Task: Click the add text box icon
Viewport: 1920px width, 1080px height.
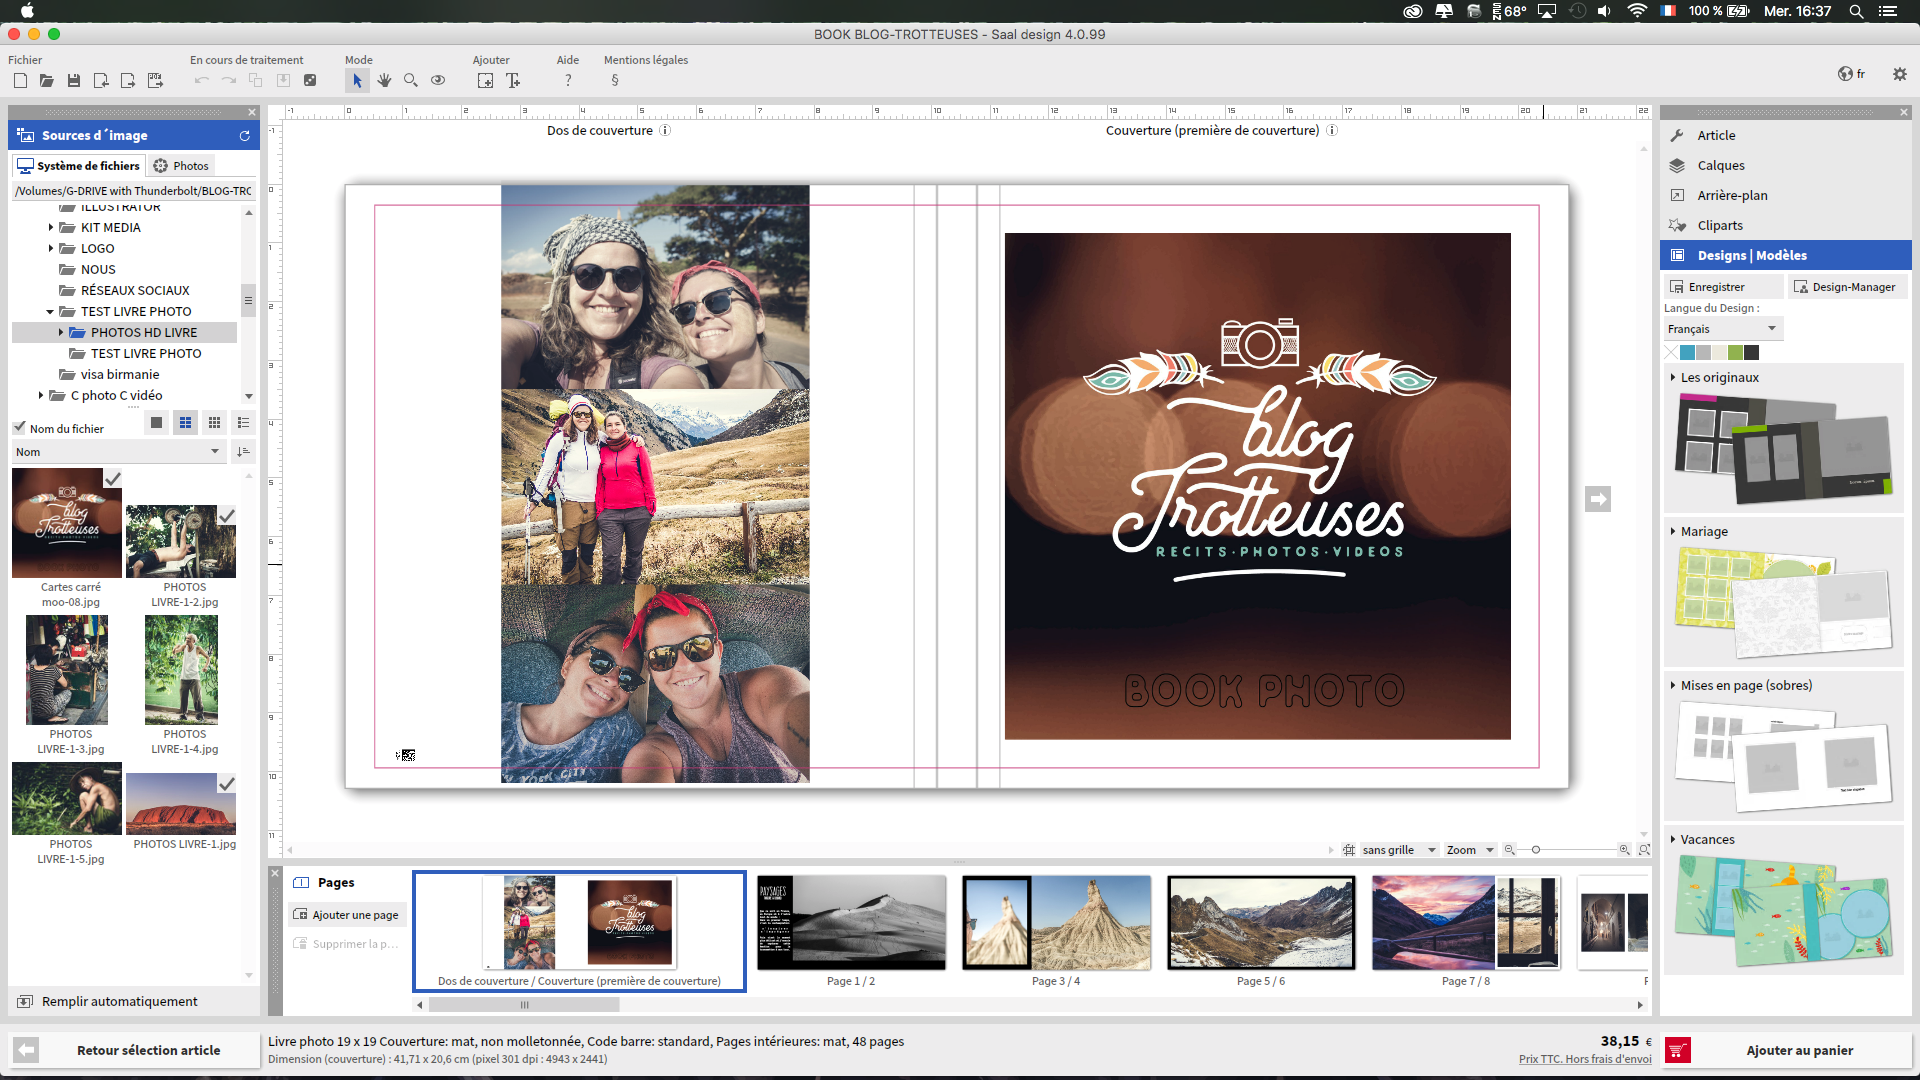Action: tap(513, 81)
